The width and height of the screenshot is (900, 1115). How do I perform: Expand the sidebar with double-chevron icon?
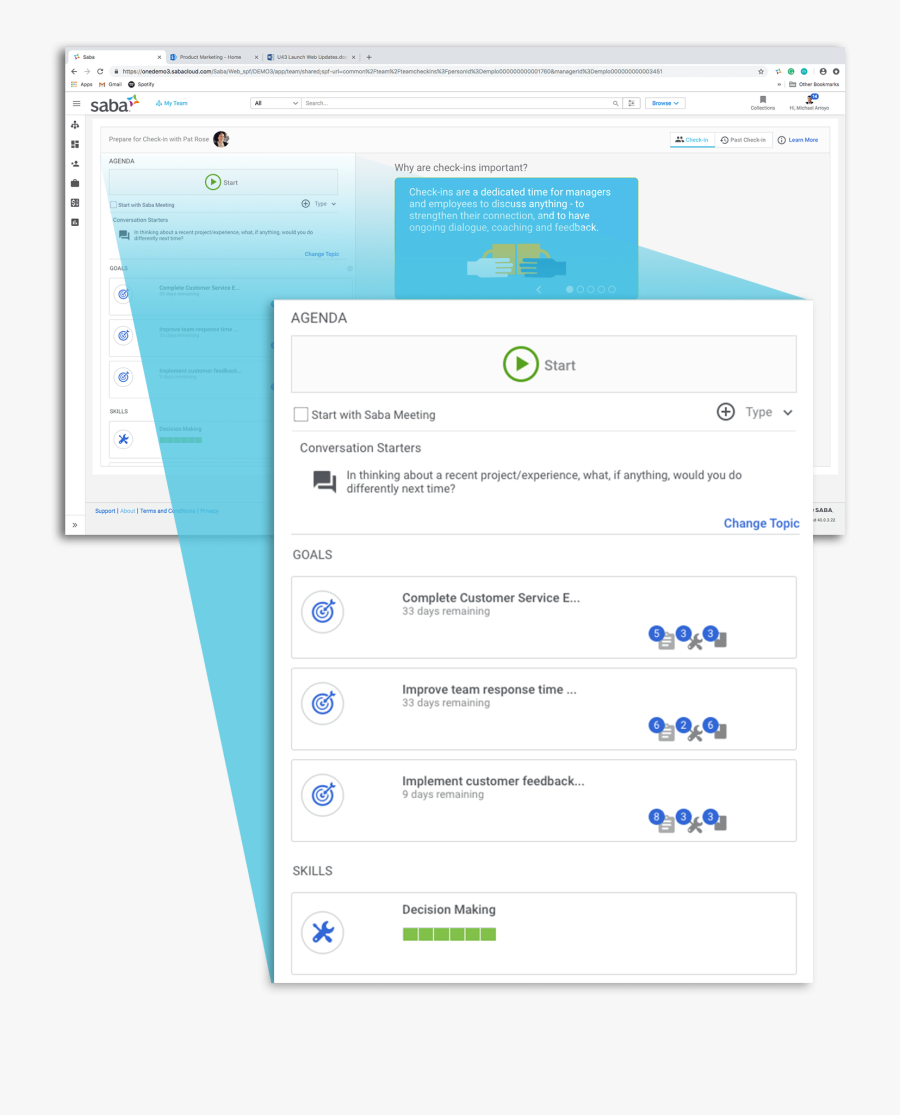(75, 525)
